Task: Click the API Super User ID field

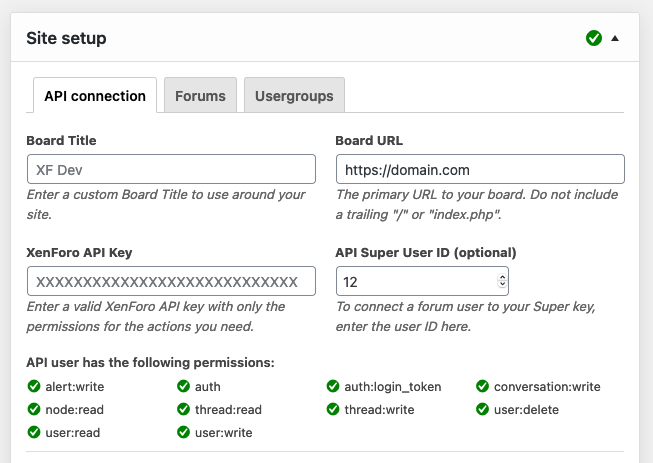Action: 416,281
